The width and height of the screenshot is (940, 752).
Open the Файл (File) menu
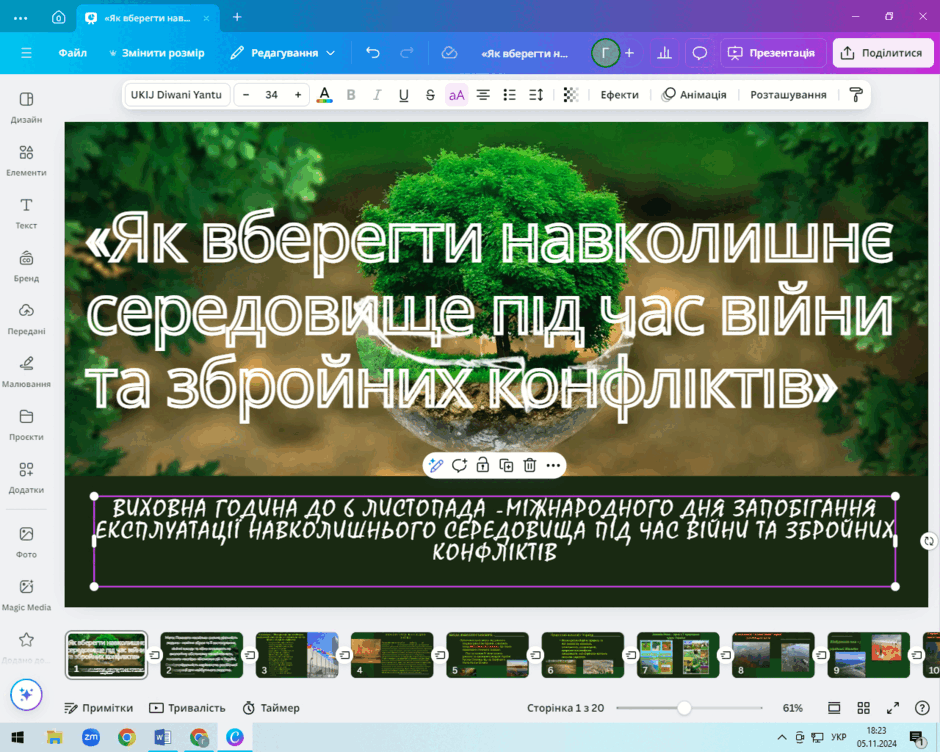click(73, 53)
